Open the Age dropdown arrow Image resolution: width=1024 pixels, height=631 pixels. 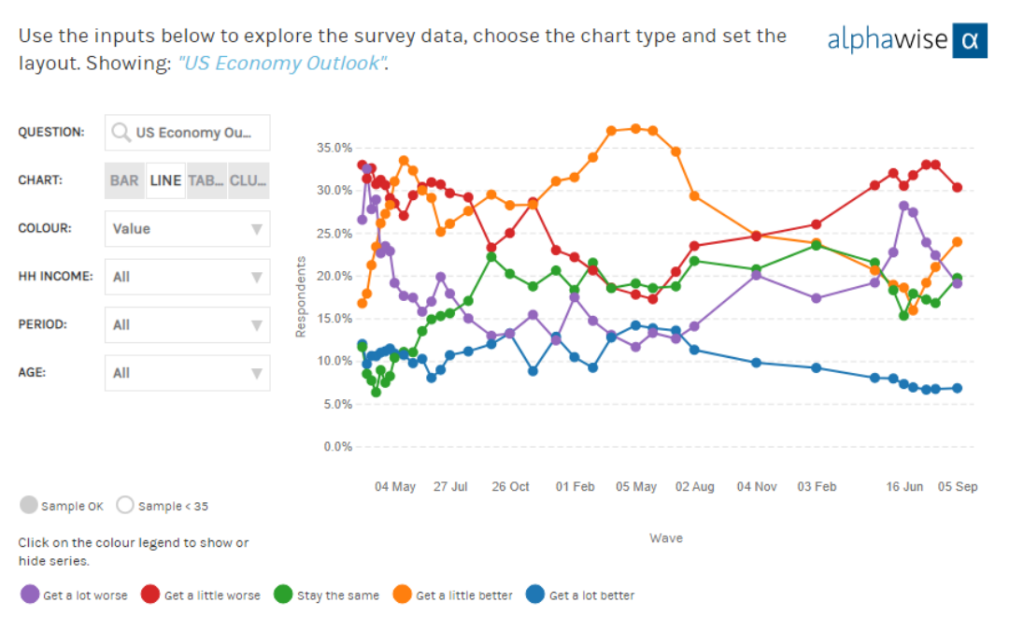point(257,373)
